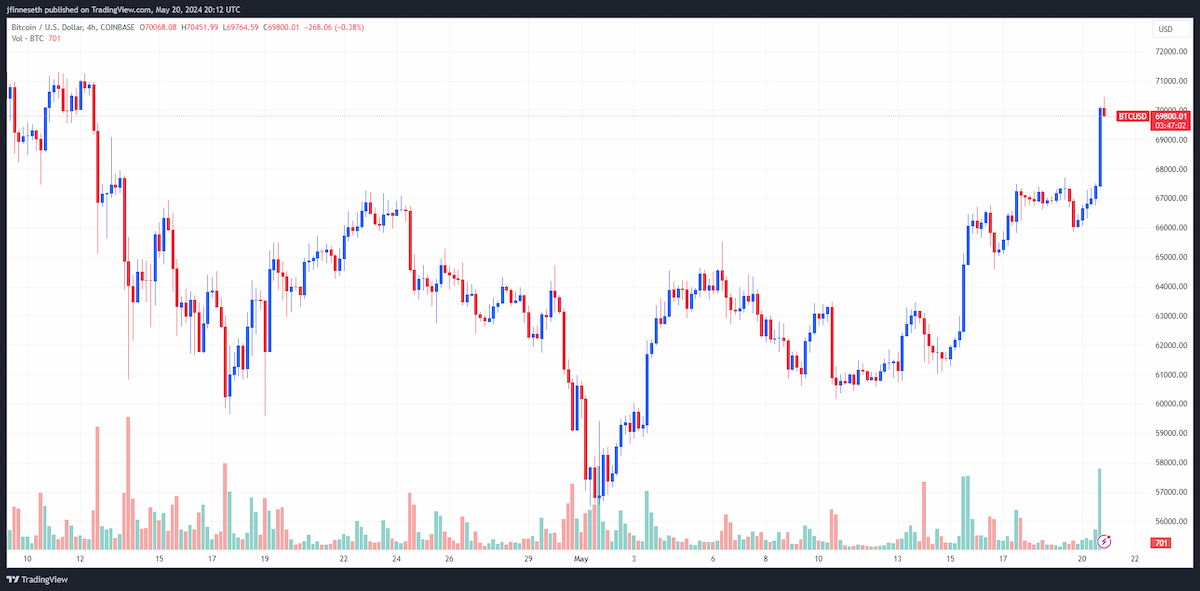
Task: Click the red dotted last-price line
Action: [560, 116]
